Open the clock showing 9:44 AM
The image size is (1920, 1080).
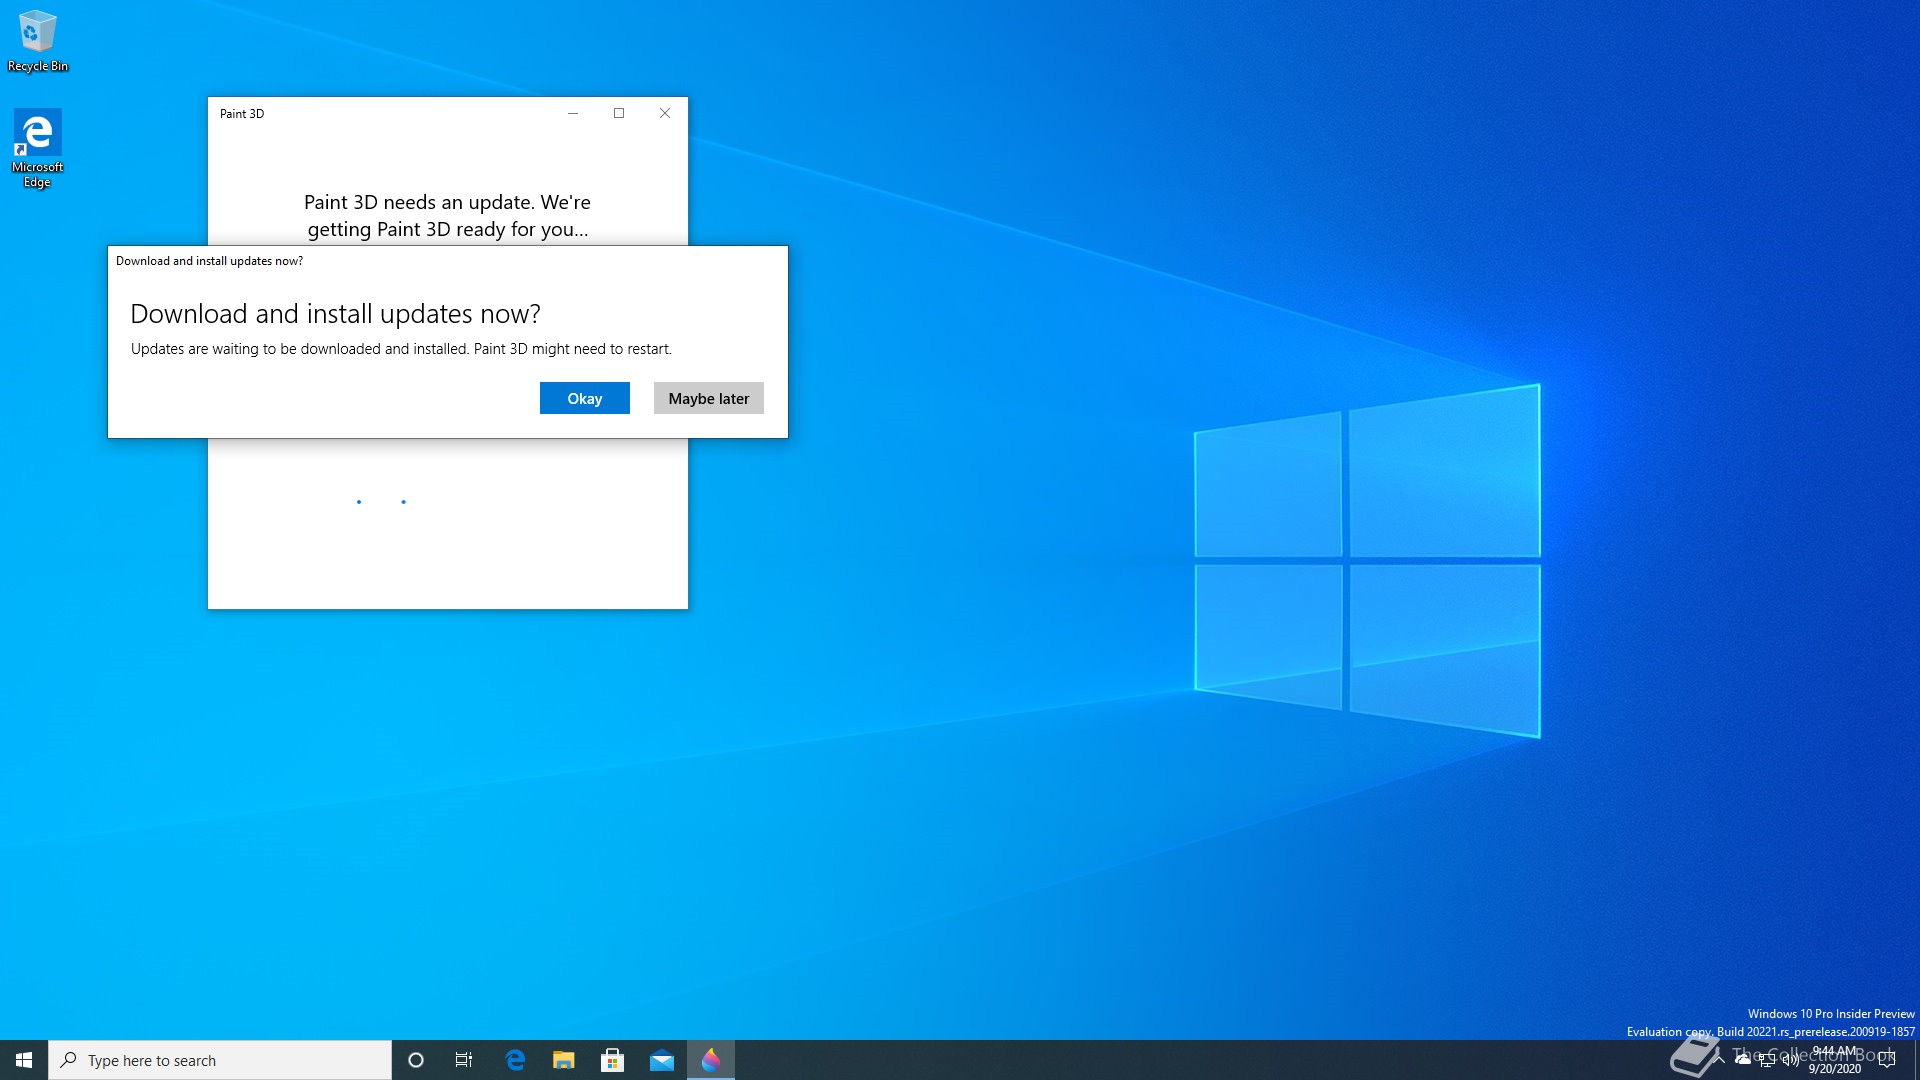pos(1835,1060)
